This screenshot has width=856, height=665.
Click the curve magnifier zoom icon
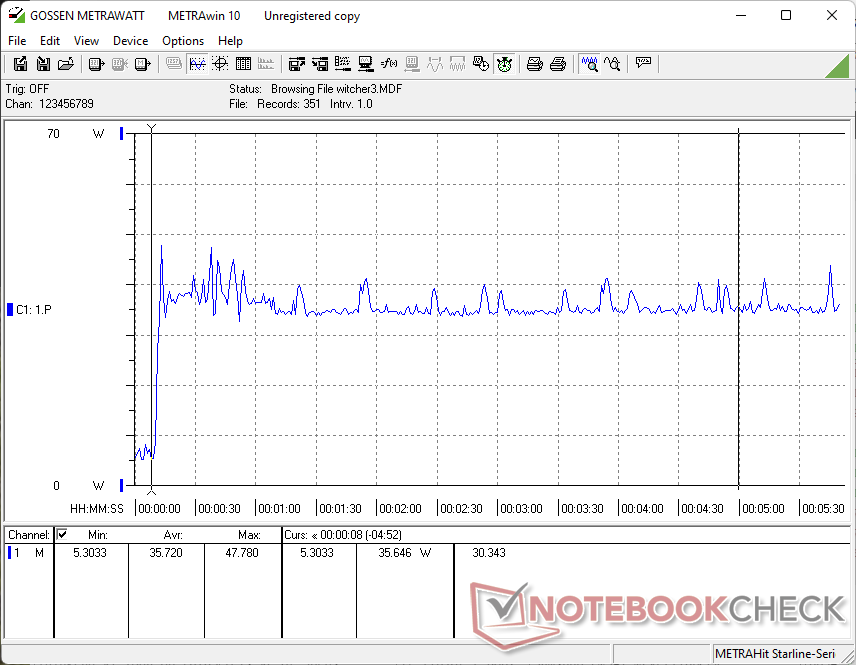(x=613, y=64)
